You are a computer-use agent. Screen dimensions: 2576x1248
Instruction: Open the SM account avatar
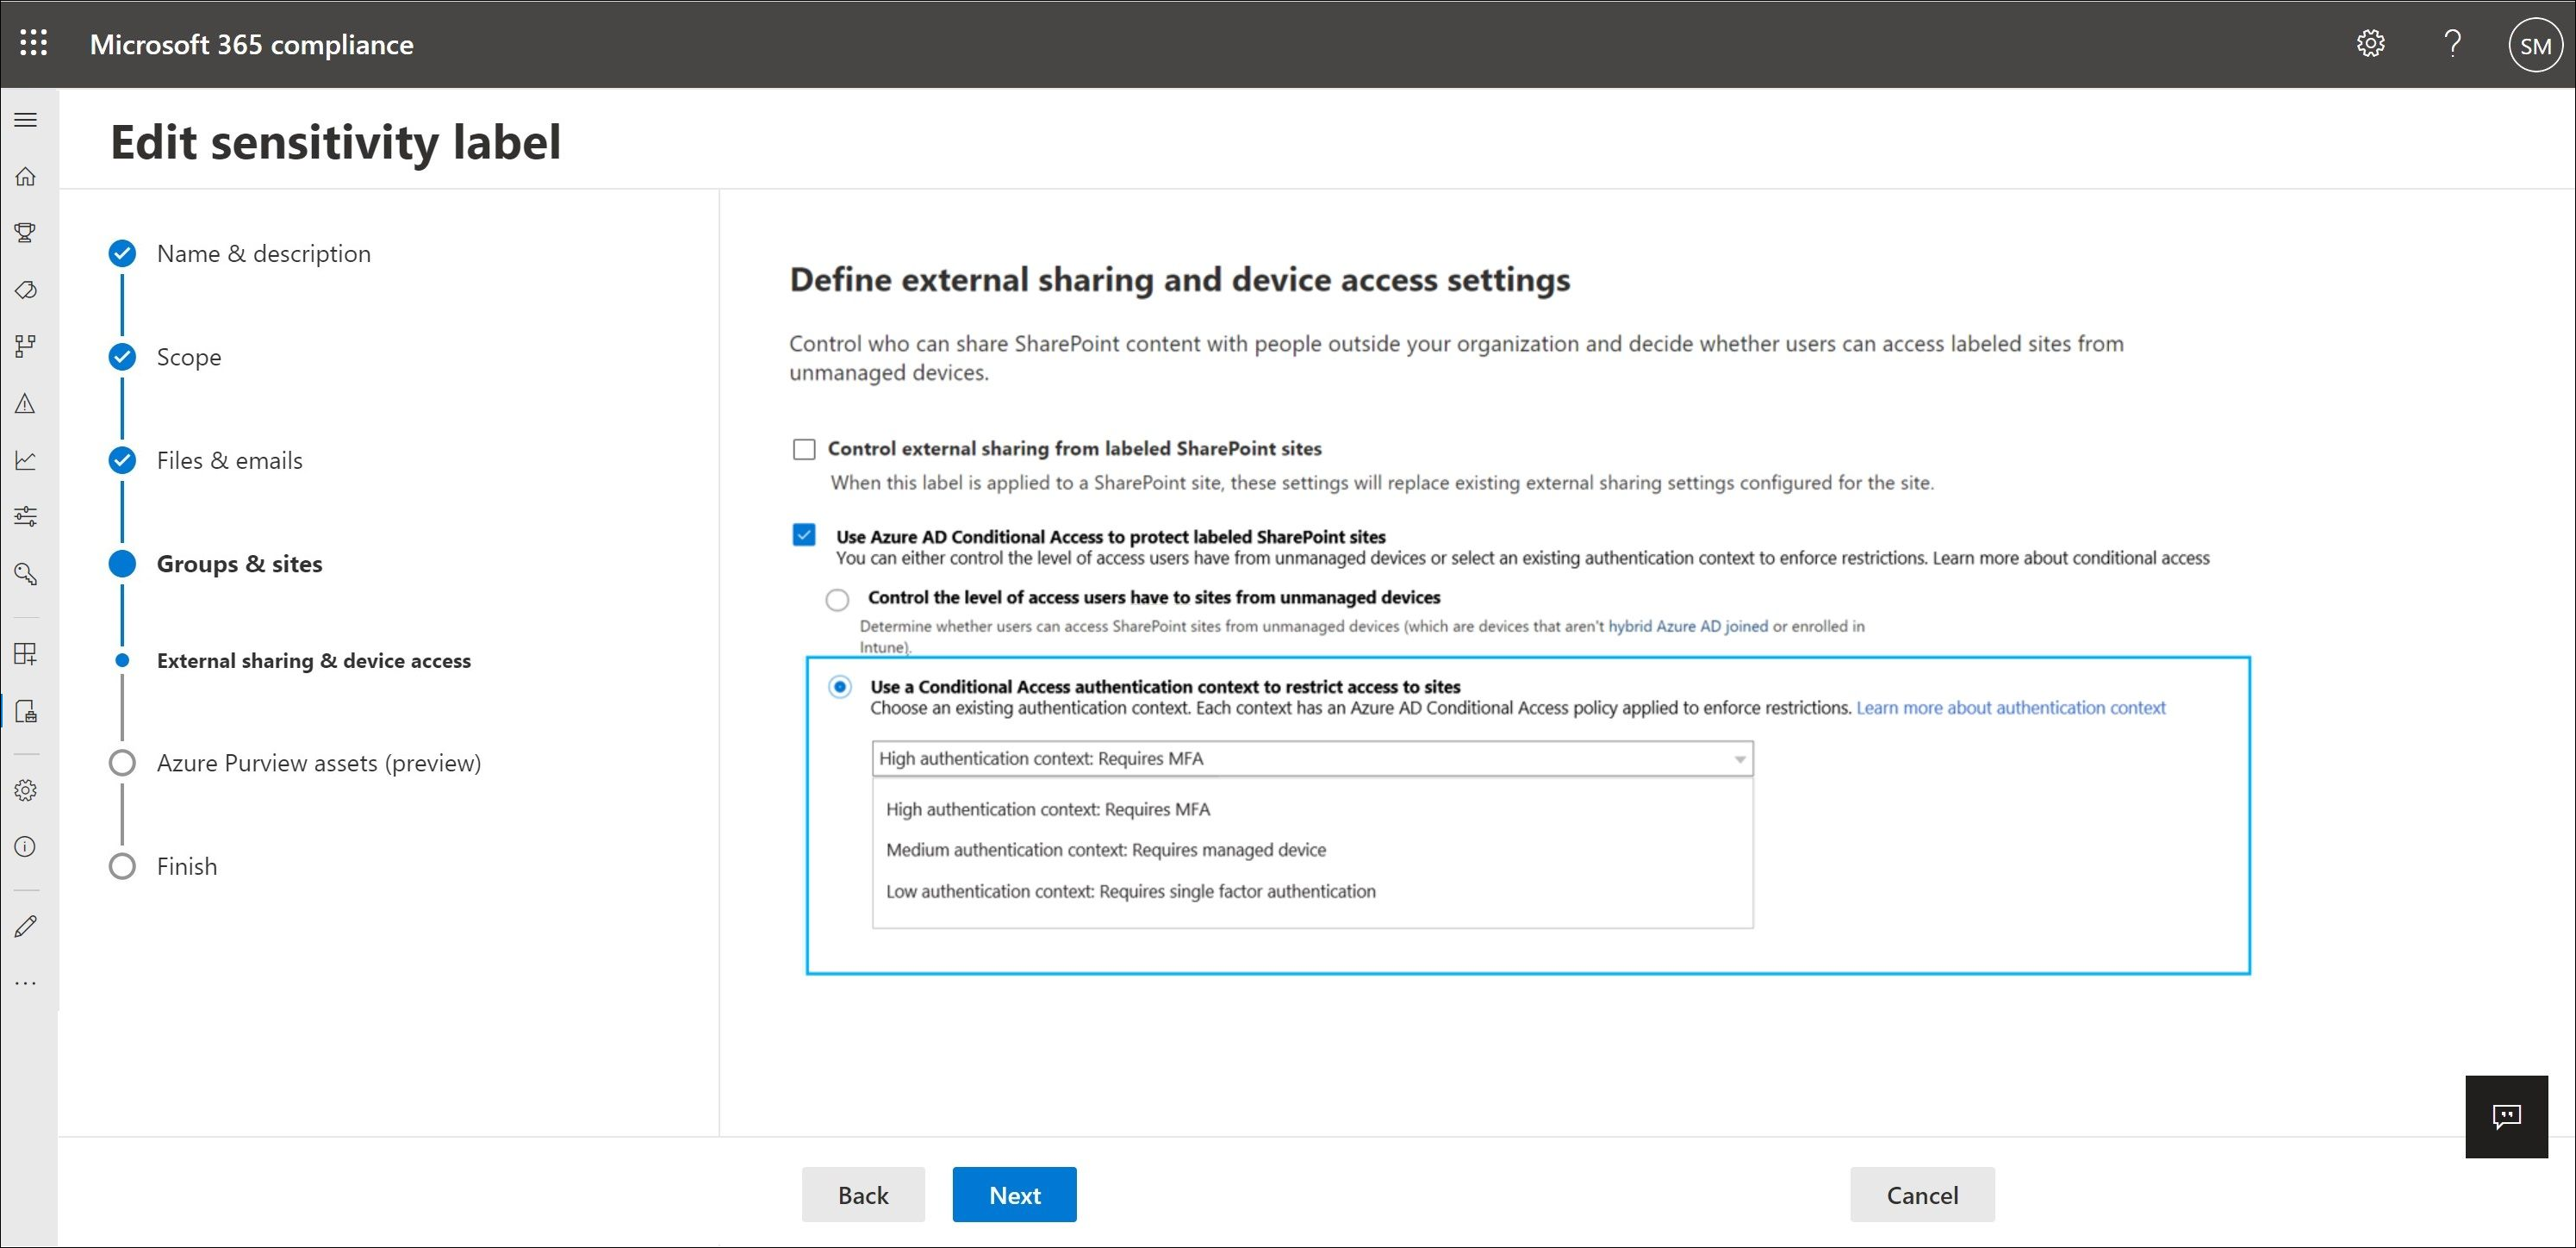coord(2535,45)
